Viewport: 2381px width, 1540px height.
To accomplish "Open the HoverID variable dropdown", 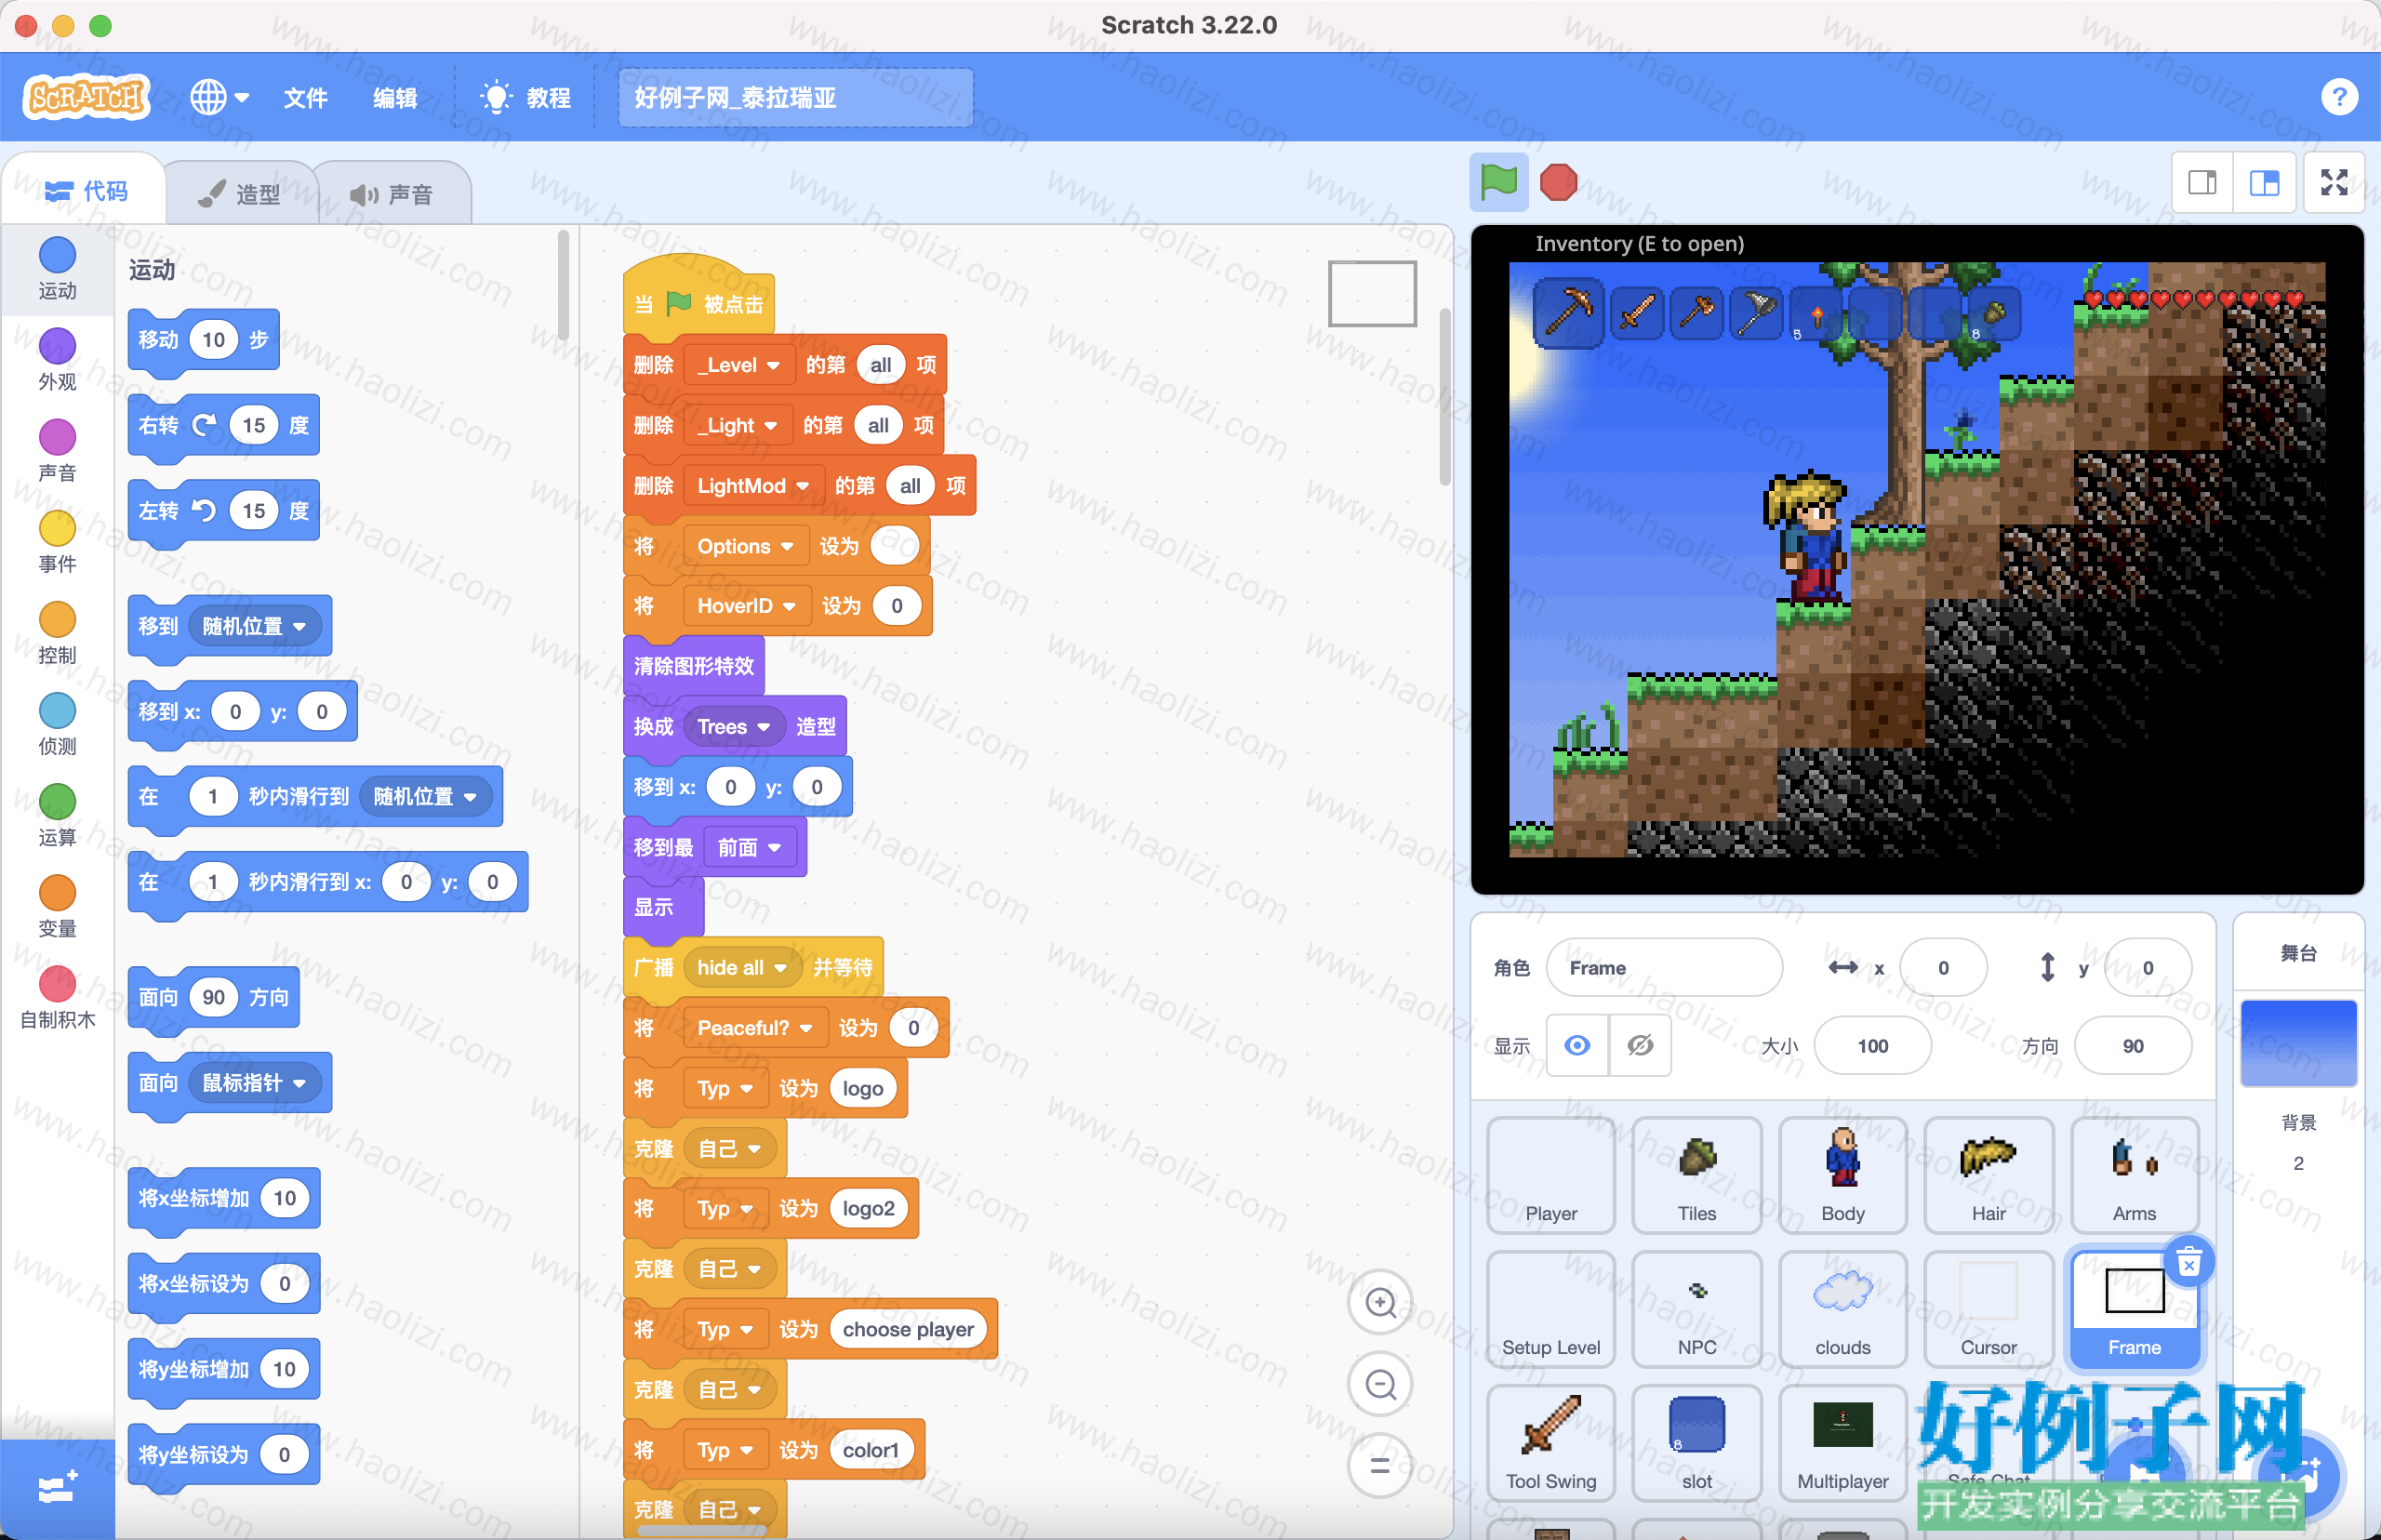I will point(746,606).
